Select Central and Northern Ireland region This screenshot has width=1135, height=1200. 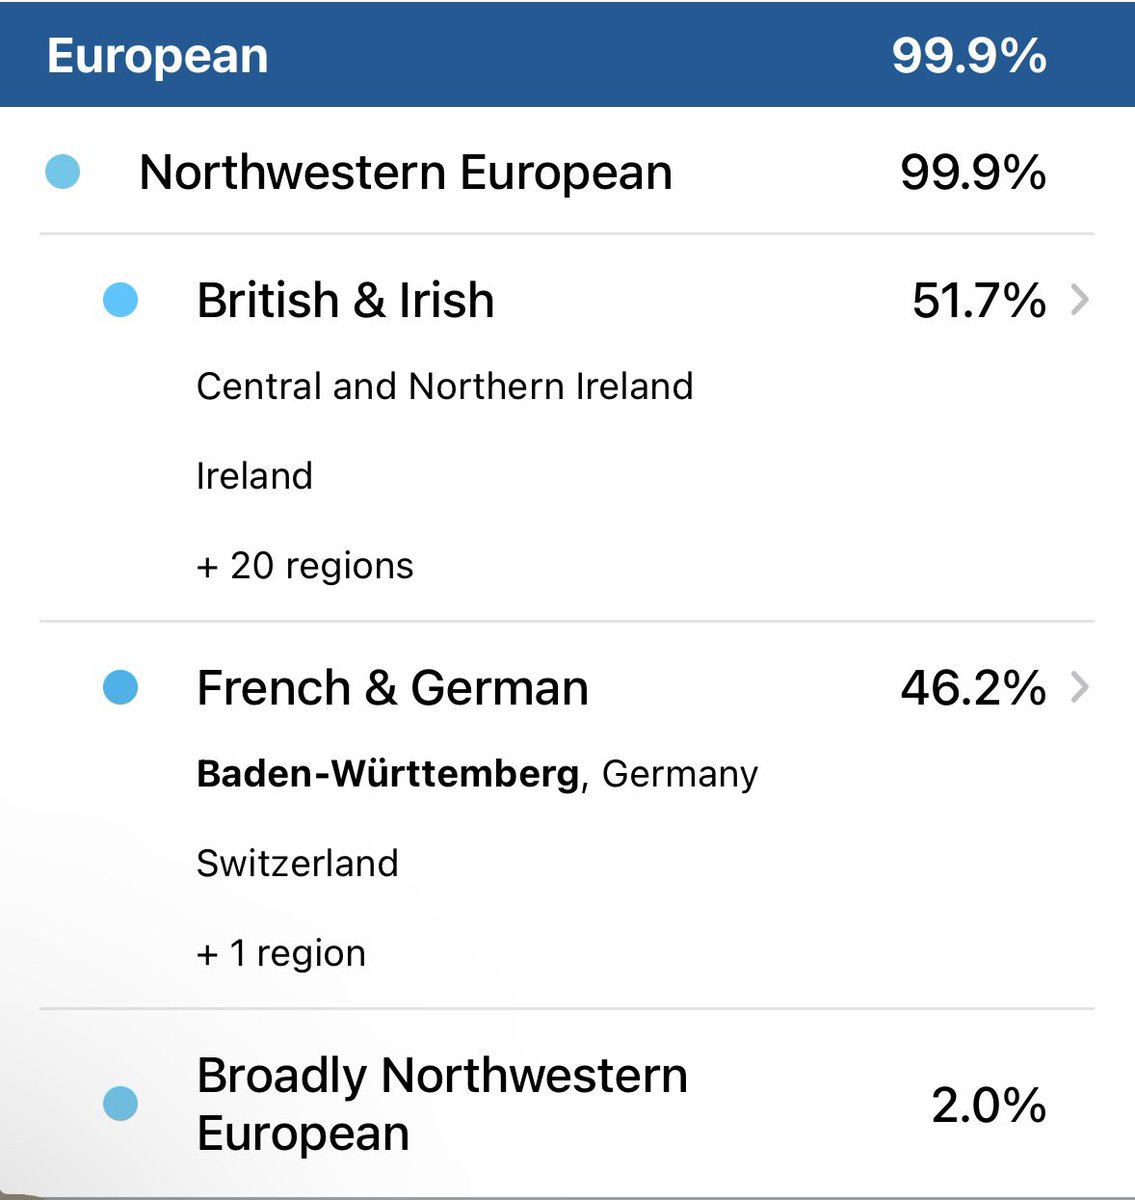tap(444, 386)
